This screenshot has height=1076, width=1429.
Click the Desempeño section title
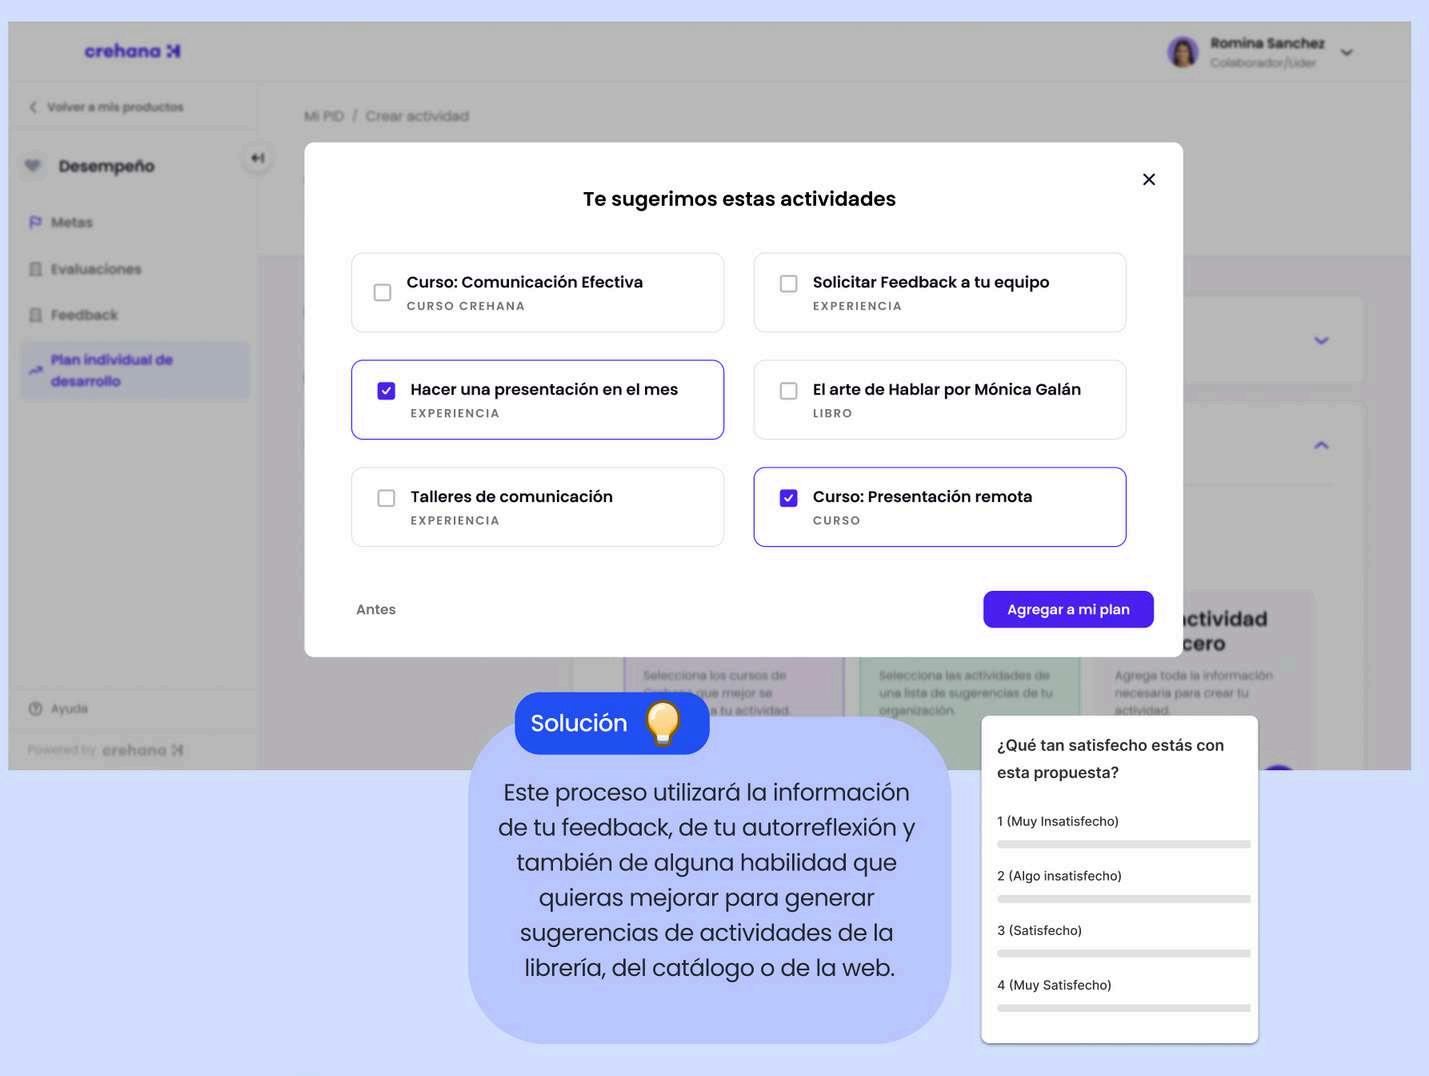coord(106,166)
